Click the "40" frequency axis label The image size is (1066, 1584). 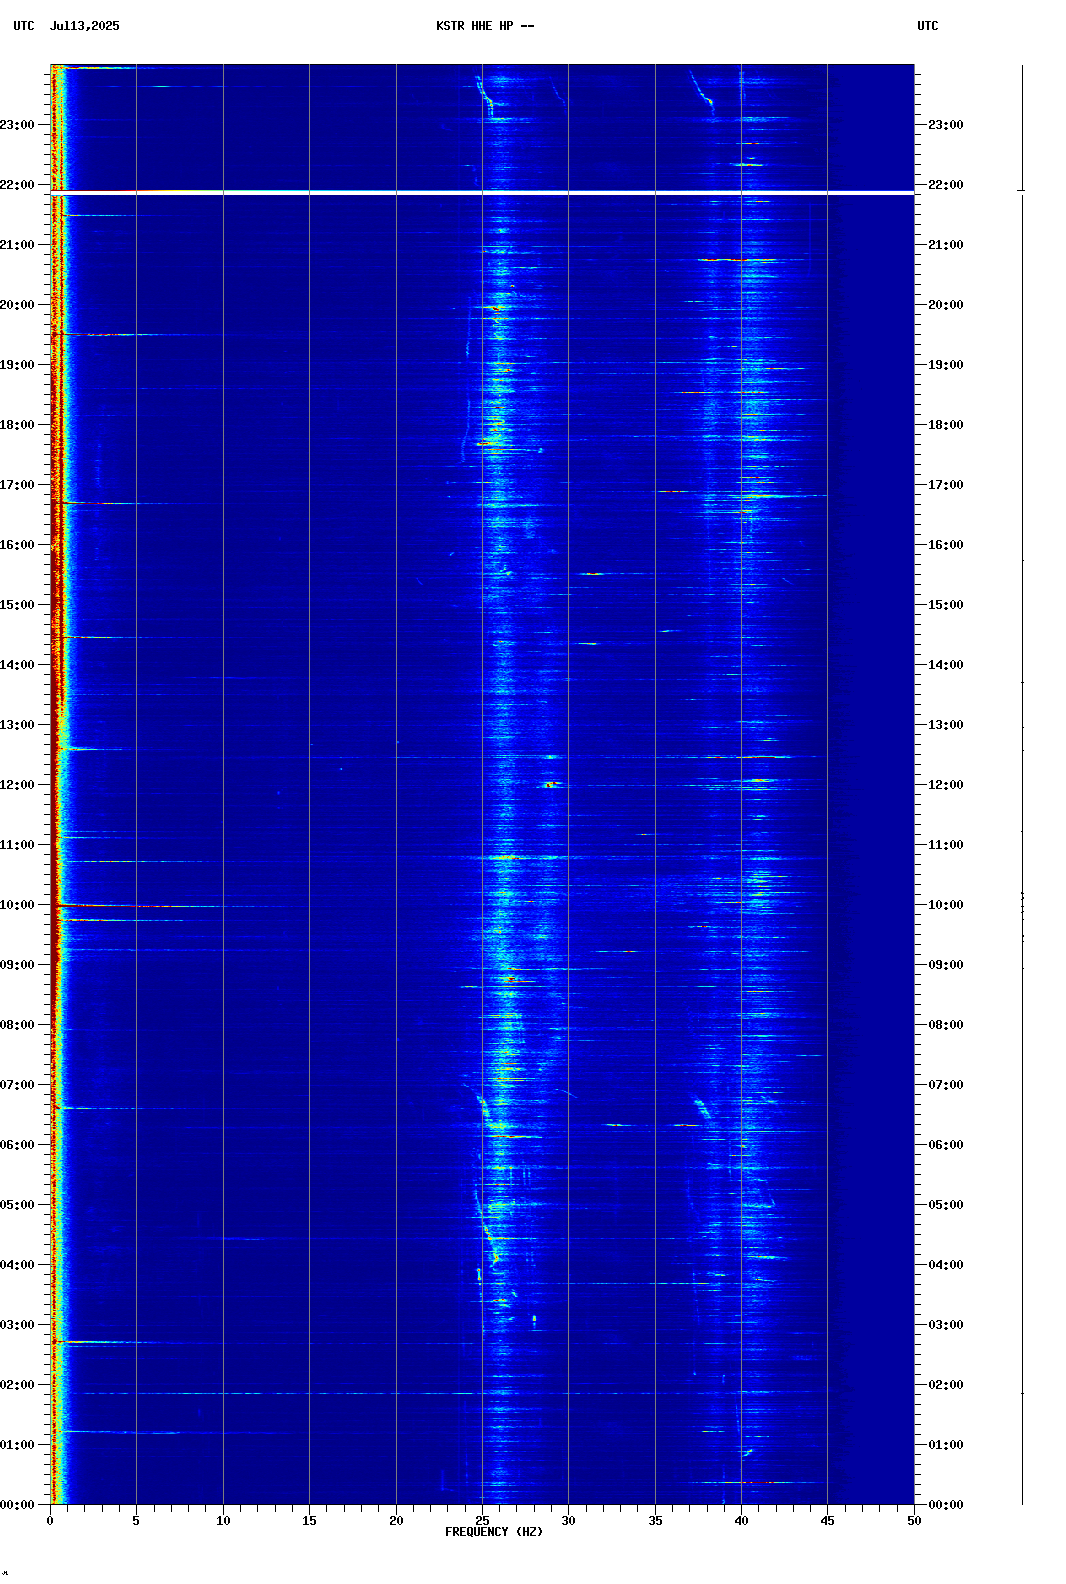click(741, 1521)
